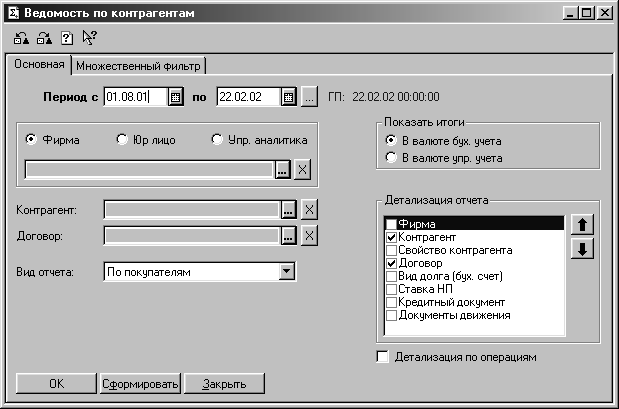Enable the Детализация по операциям checkbox

[x=382, y=356]
